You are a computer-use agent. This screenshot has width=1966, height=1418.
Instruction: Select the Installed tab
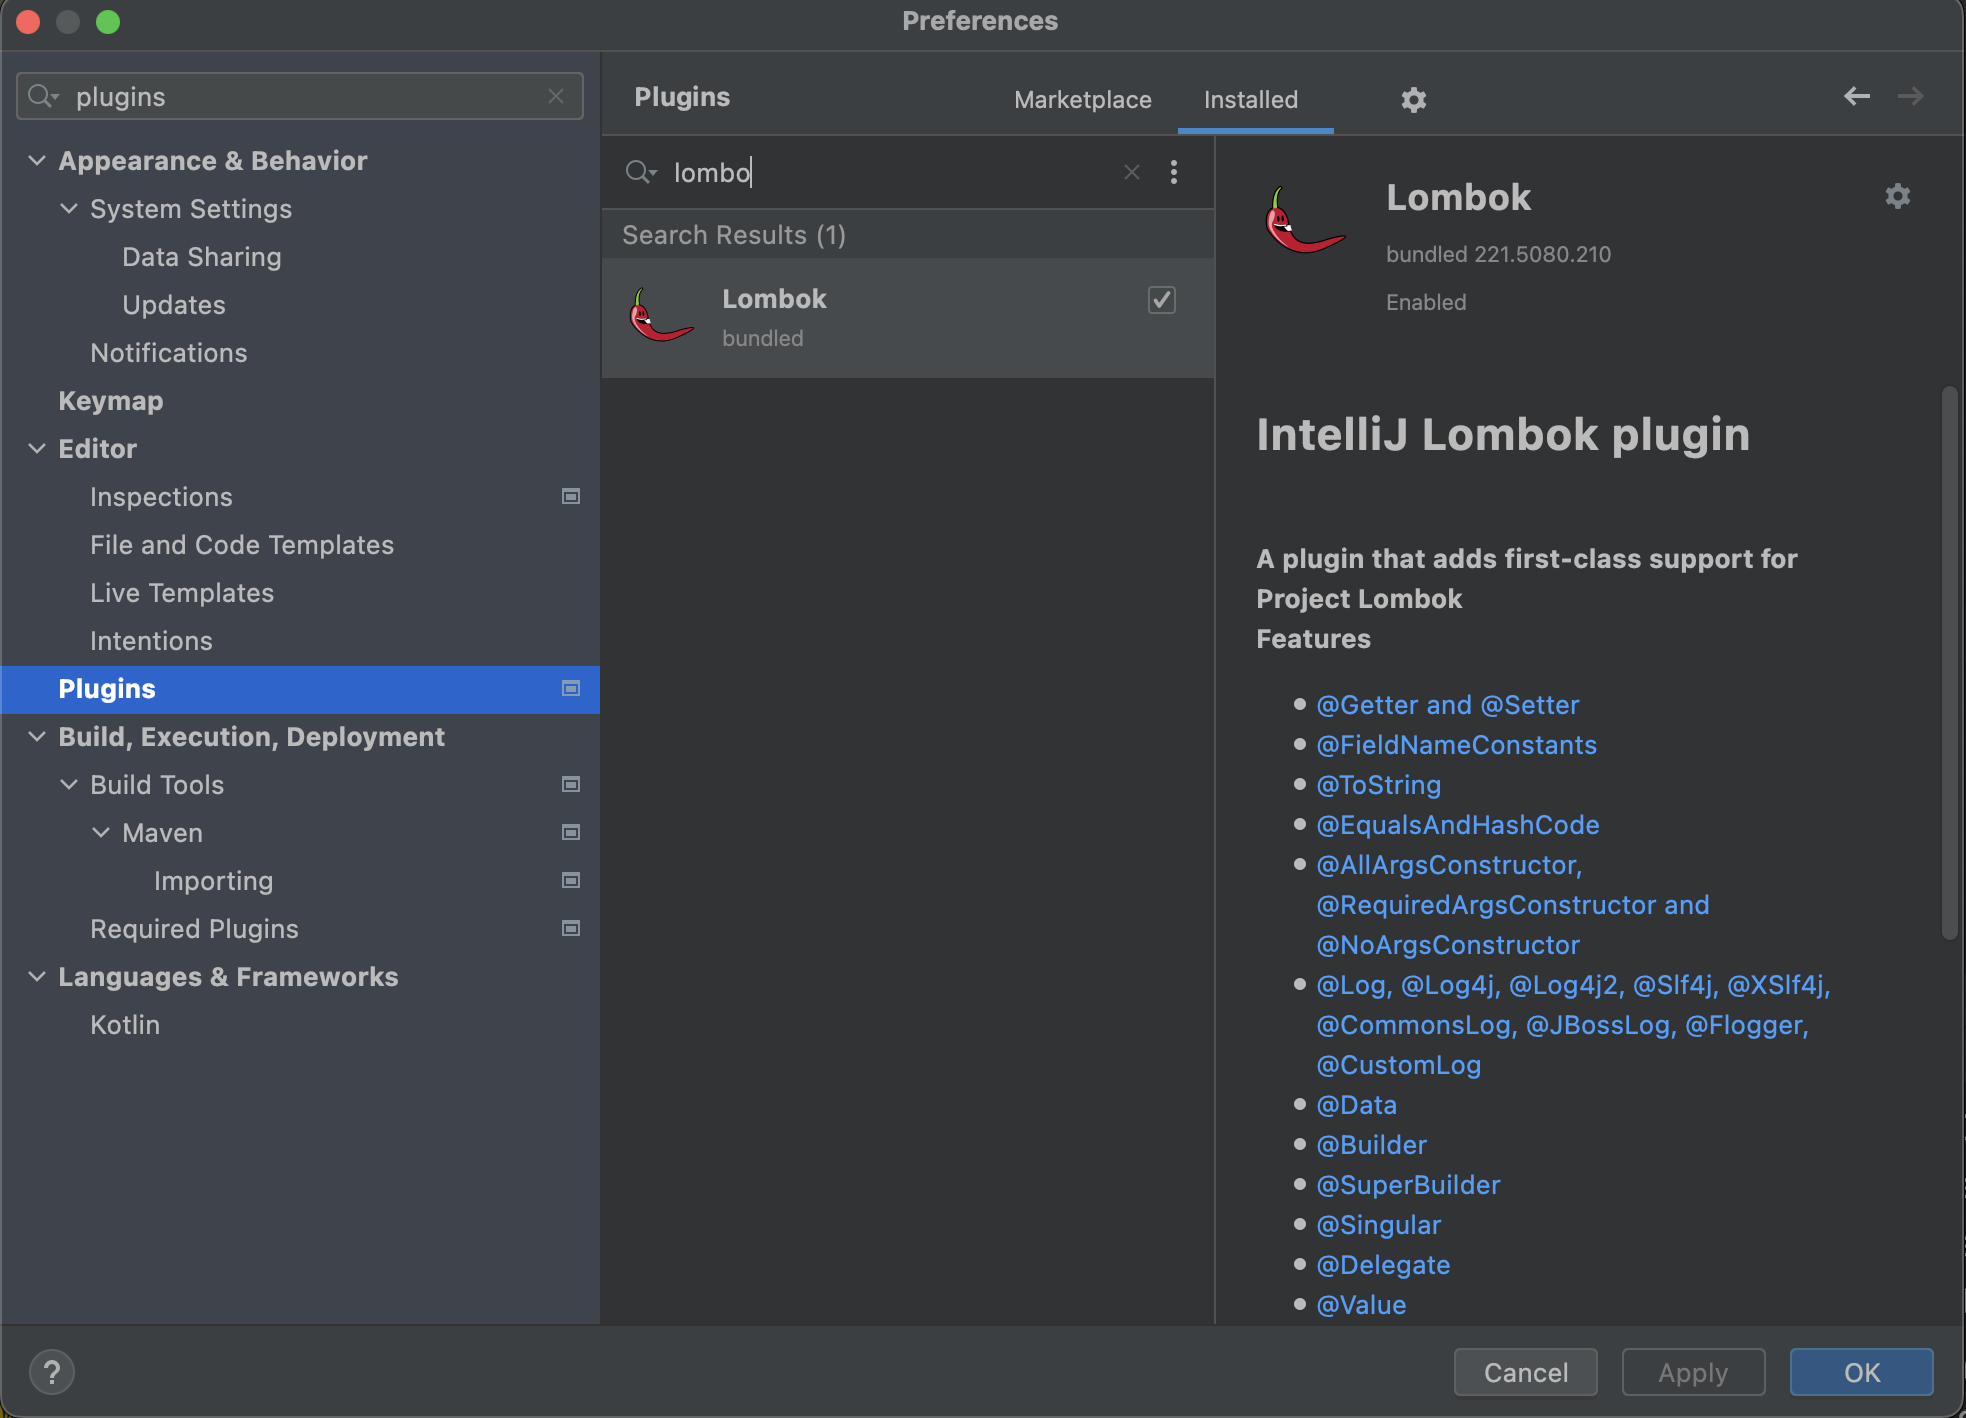point(1250,100)
